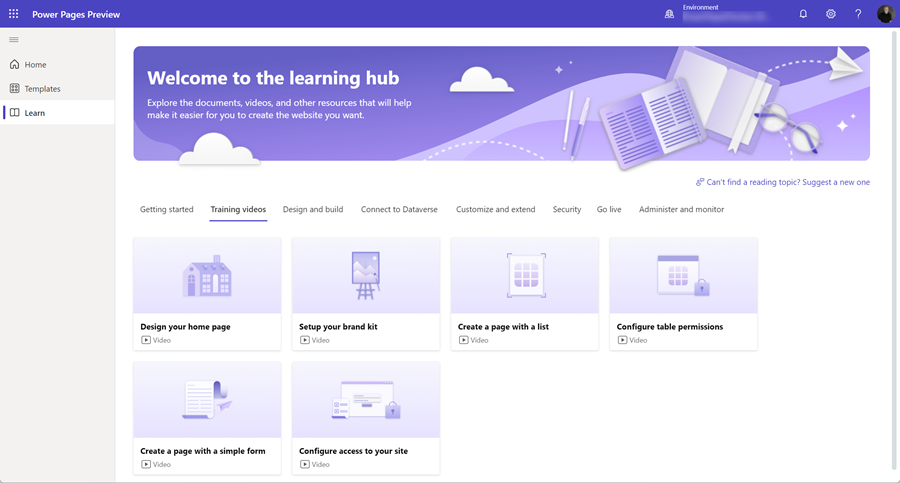Open the app launcher waffle icon
This screenshot has width=900, height=483.
14,14
